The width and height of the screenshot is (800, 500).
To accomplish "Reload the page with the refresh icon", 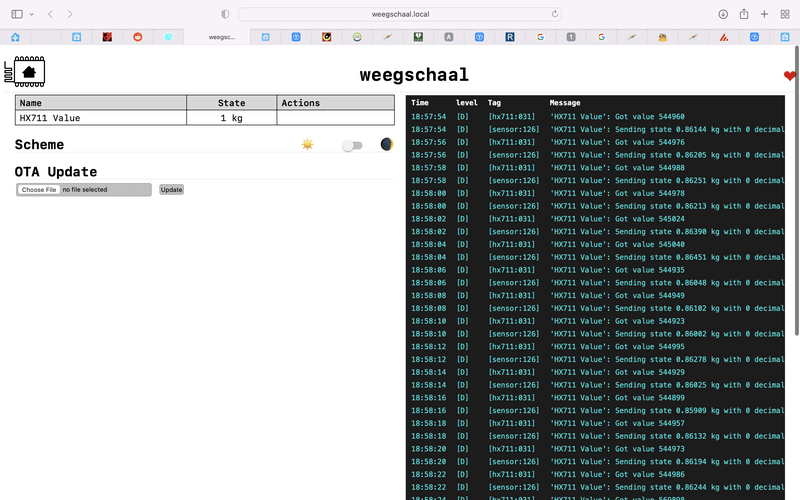I will (x=555, y=14).
